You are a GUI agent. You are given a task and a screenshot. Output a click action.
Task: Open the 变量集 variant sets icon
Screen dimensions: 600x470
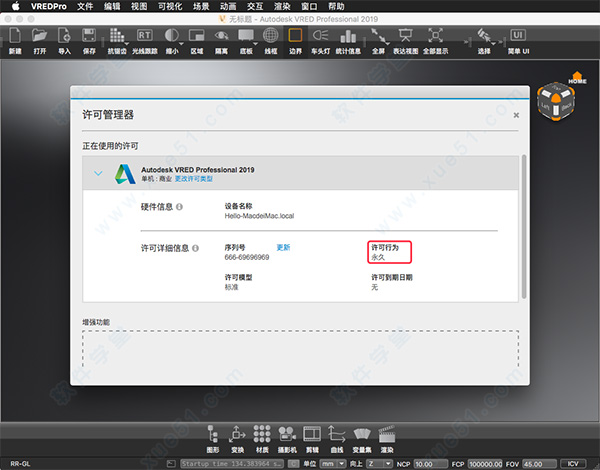pyautogui.click(x=362, y=434)
